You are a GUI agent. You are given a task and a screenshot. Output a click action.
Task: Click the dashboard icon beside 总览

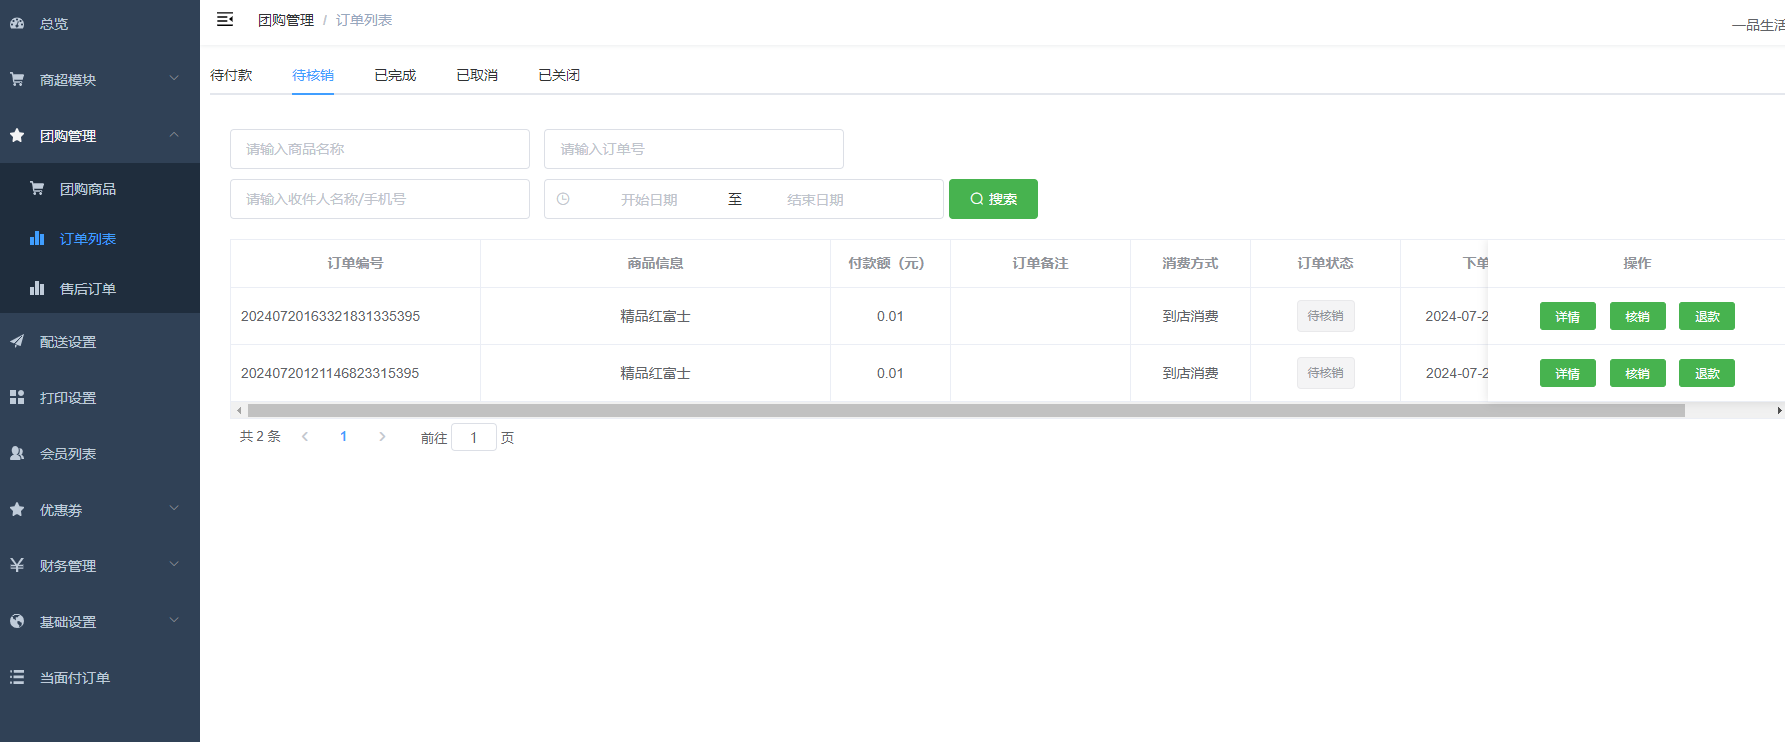tap(17, 23)
